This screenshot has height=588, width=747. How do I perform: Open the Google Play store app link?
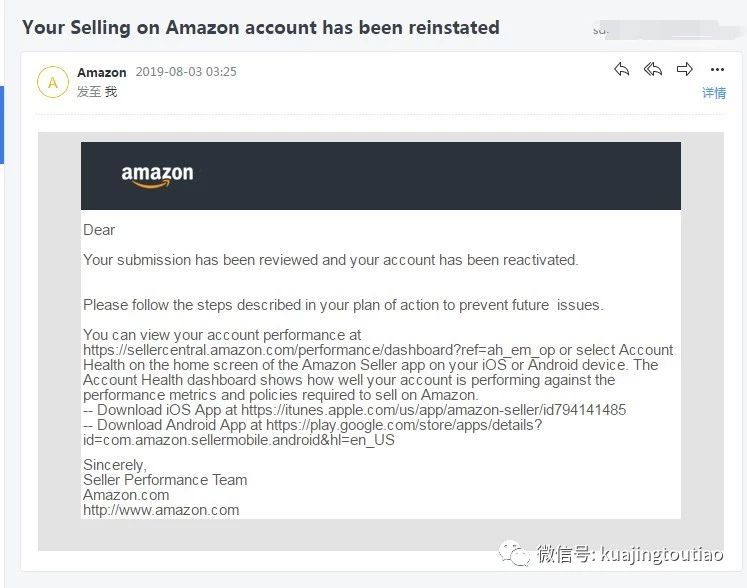(x=313, y=432)
